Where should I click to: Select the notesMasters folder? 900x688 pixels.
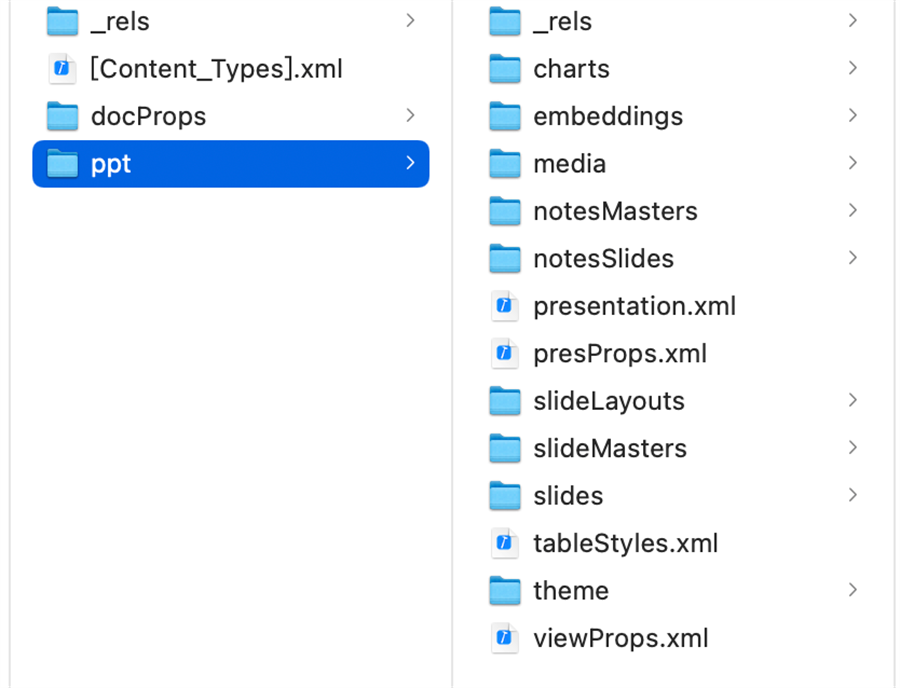(x=614, y=211)
